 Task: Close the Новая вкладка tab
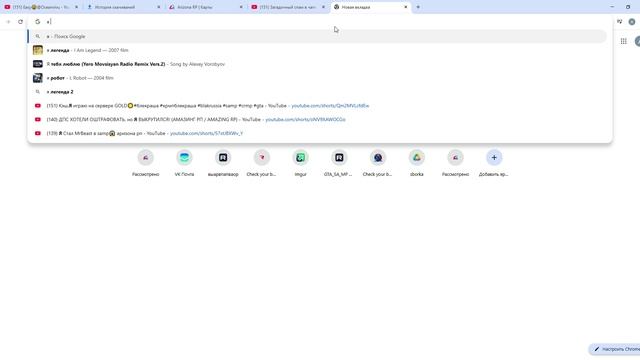pos(406,7)
